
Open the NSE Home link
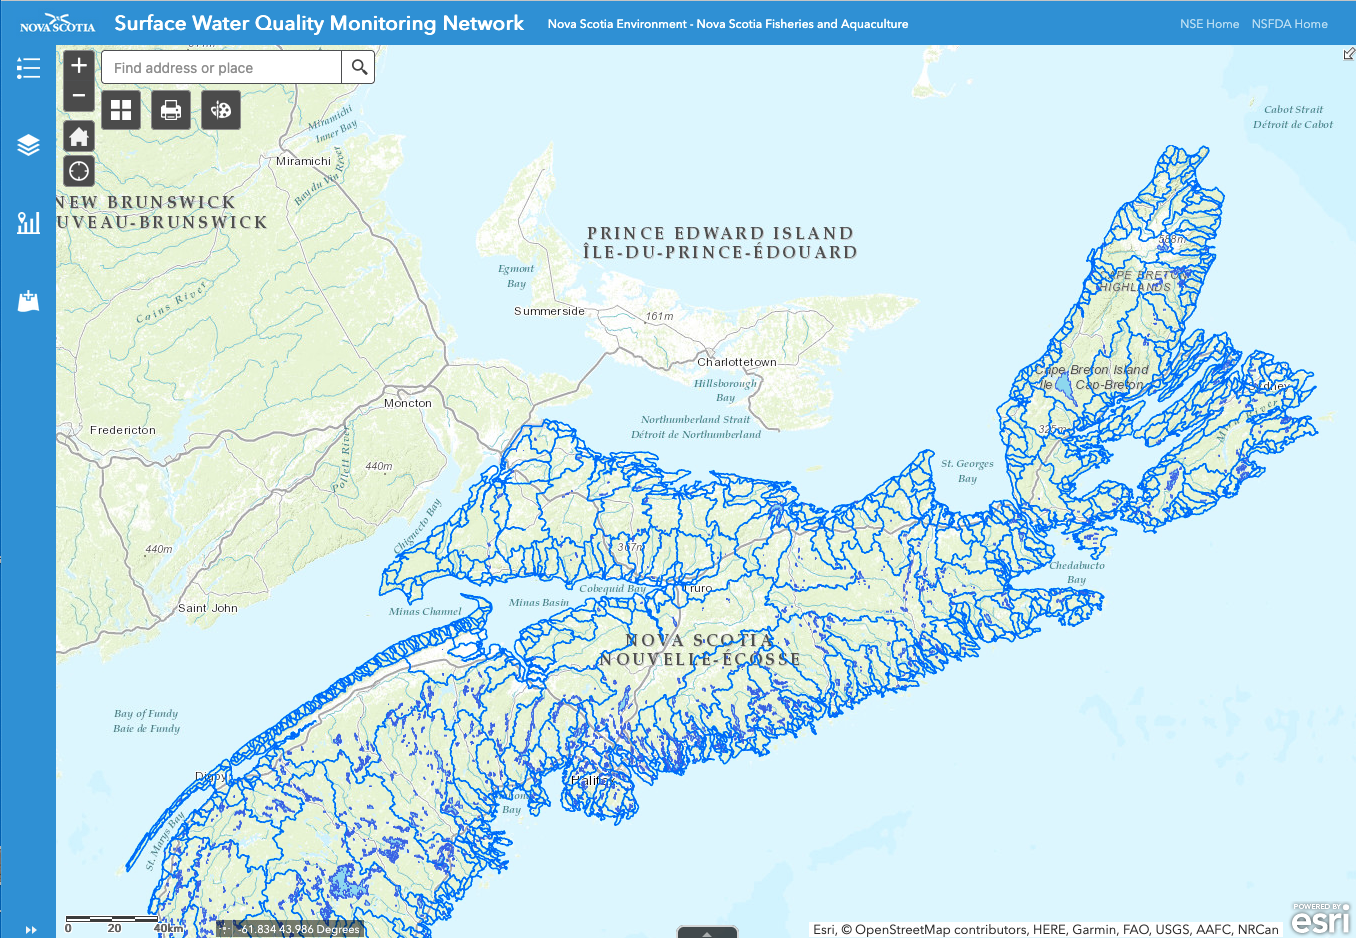pyautogui.click(x=1209, y=24)
